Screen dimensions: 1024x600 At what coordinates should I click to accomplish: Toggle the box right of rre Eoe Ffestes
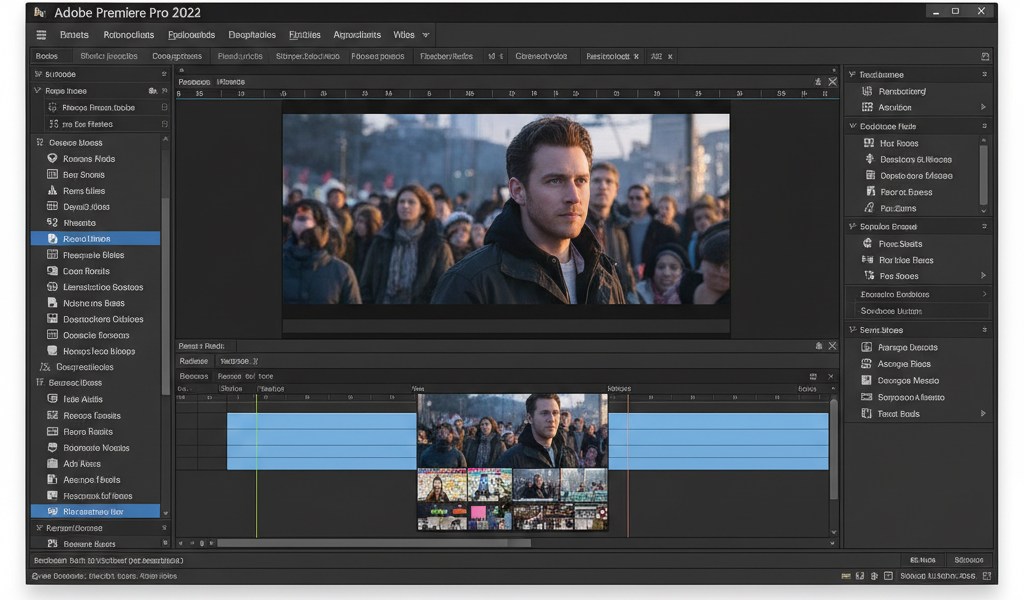[165, 123]
